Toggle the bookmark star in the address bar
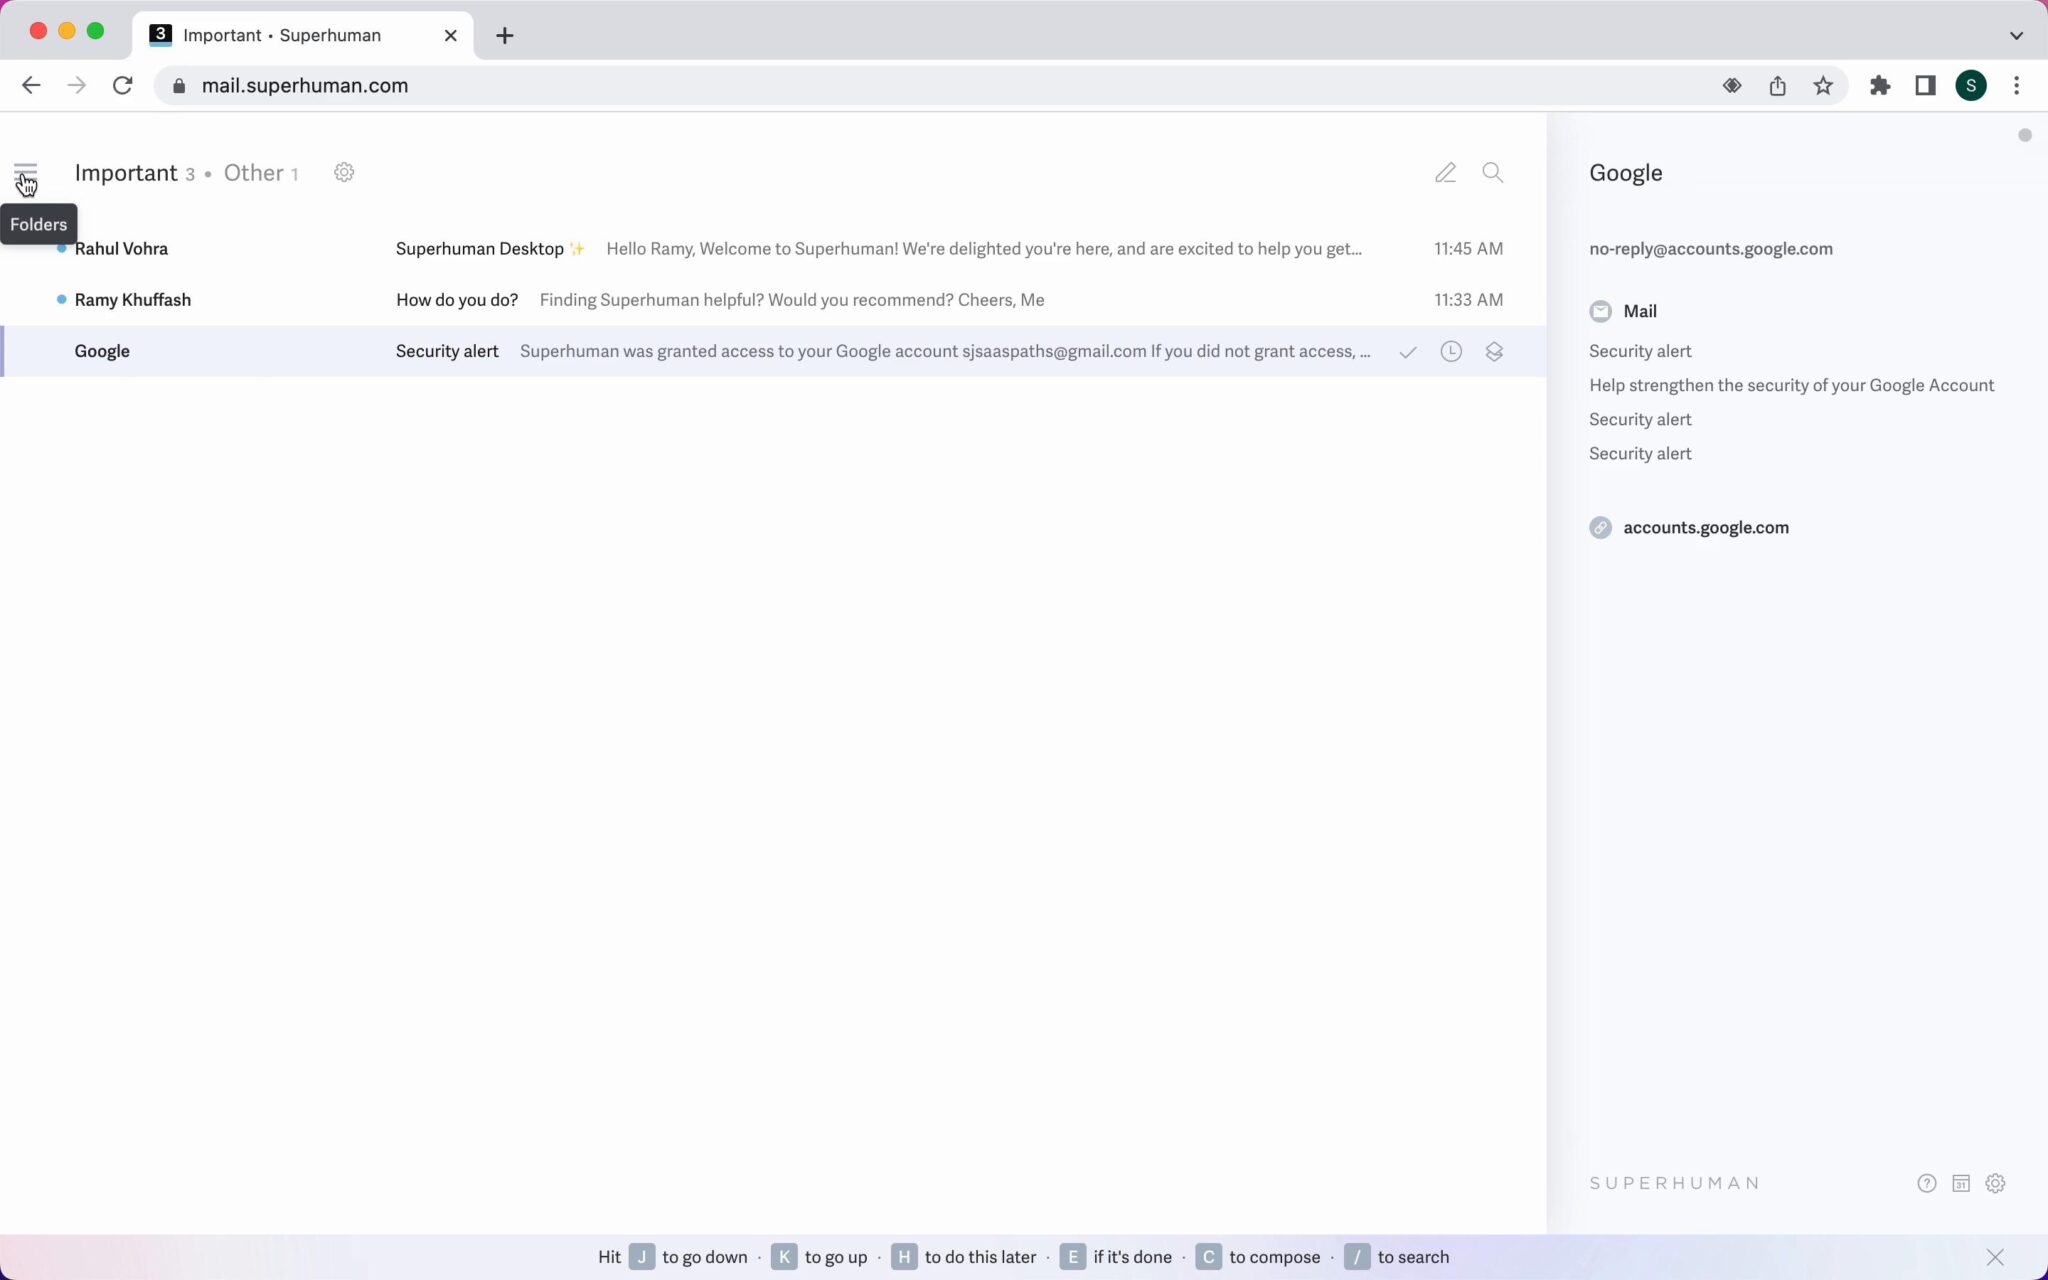Viewport: 2048px width, 1280px height. click(x=1822, y=85)
